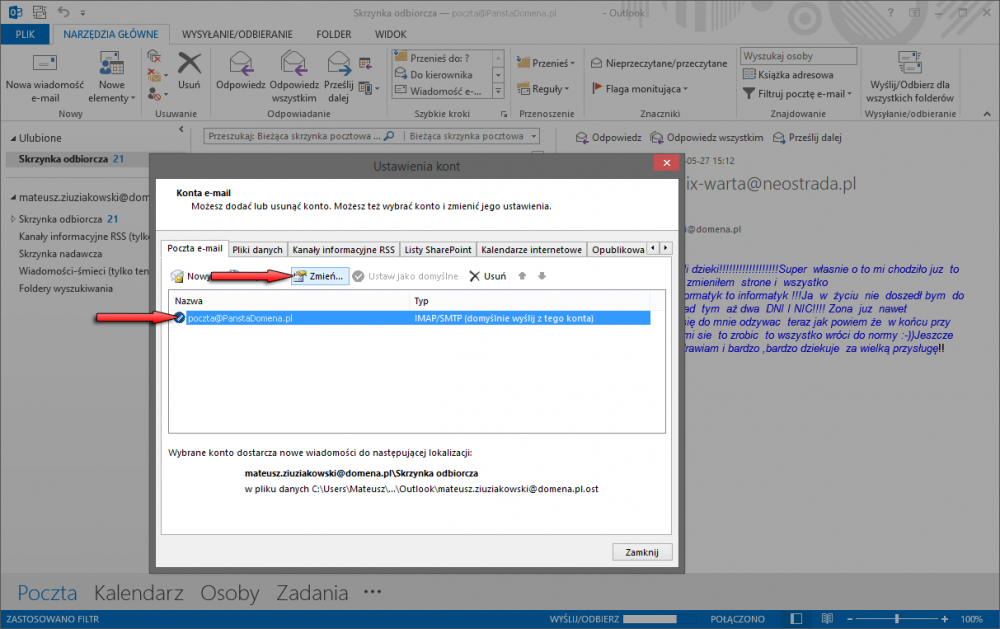This screenshot has width=1000, height=629.
Task: Click Nowy account button
Action: click(x=190, y=276)
